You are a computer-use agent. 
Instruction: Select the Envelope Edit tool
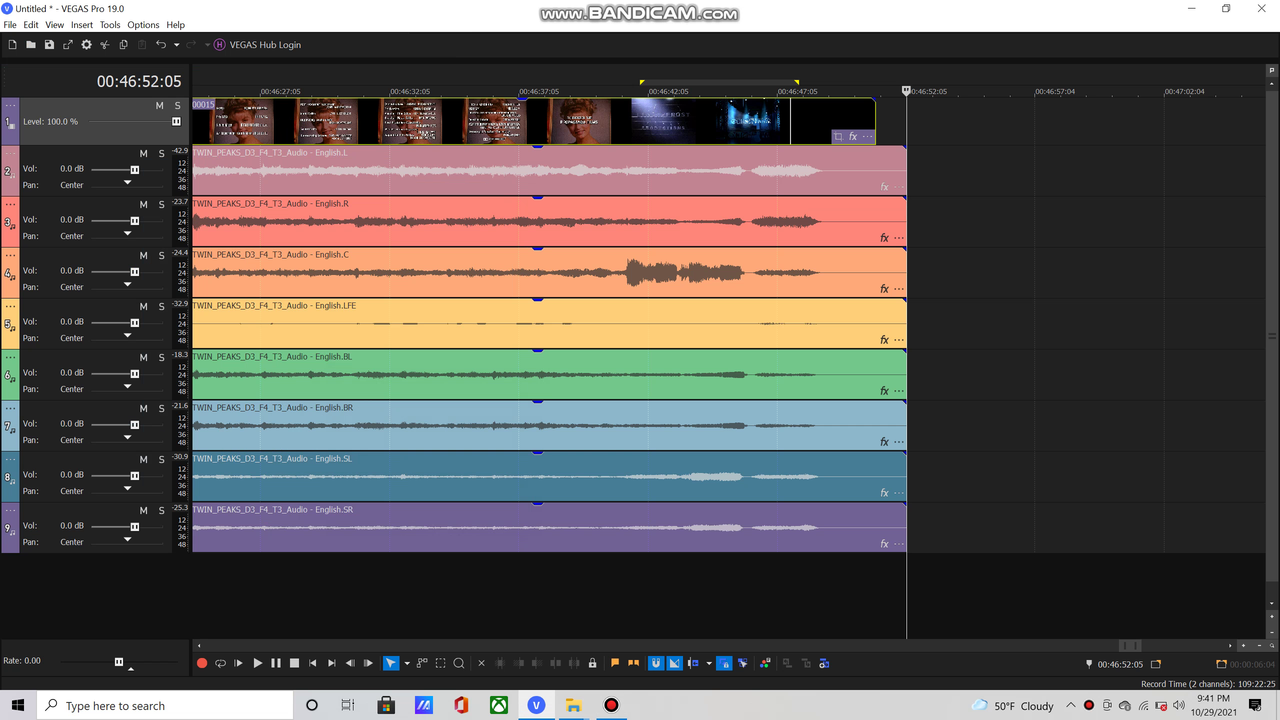422,663
